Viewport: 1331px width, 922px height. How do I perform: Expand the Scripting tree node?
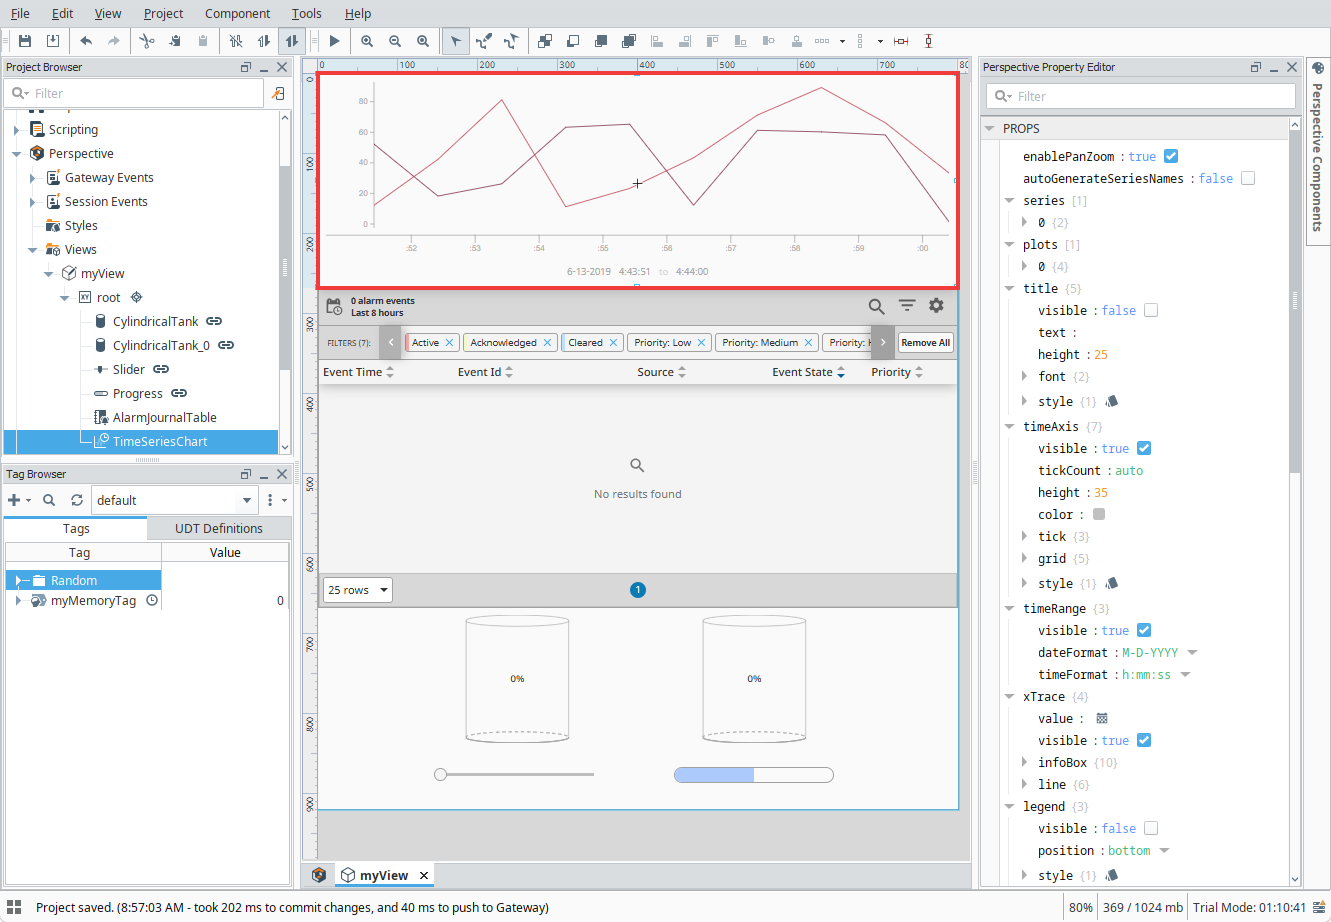coord(17,130)
